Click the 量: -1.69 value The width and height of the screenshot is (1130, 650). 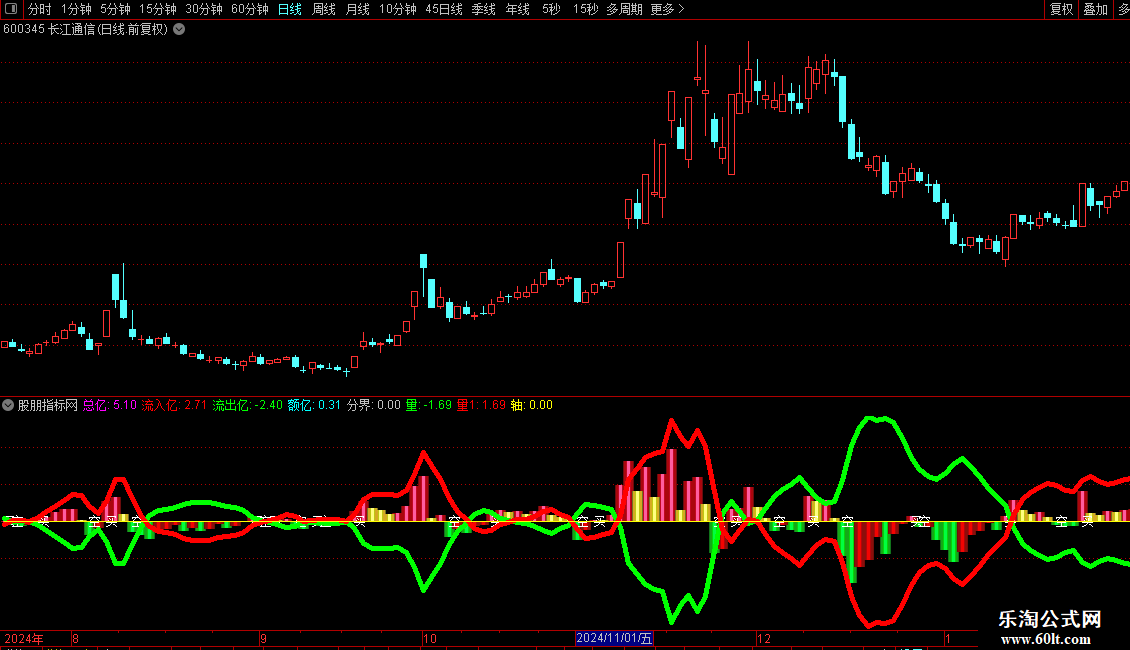[429, 405]
